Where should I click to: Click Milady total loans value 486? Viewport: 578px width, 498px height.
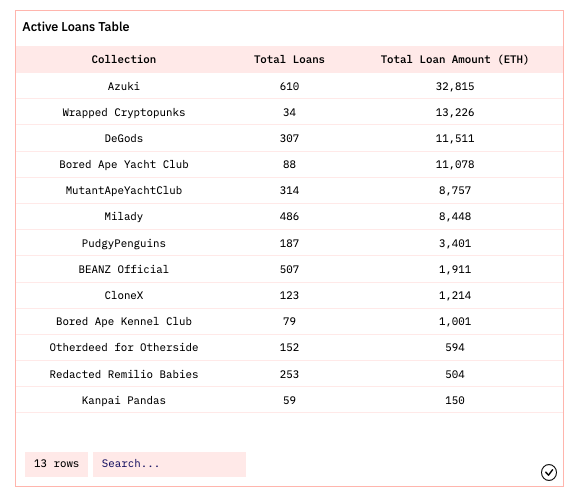pos(289,216)
